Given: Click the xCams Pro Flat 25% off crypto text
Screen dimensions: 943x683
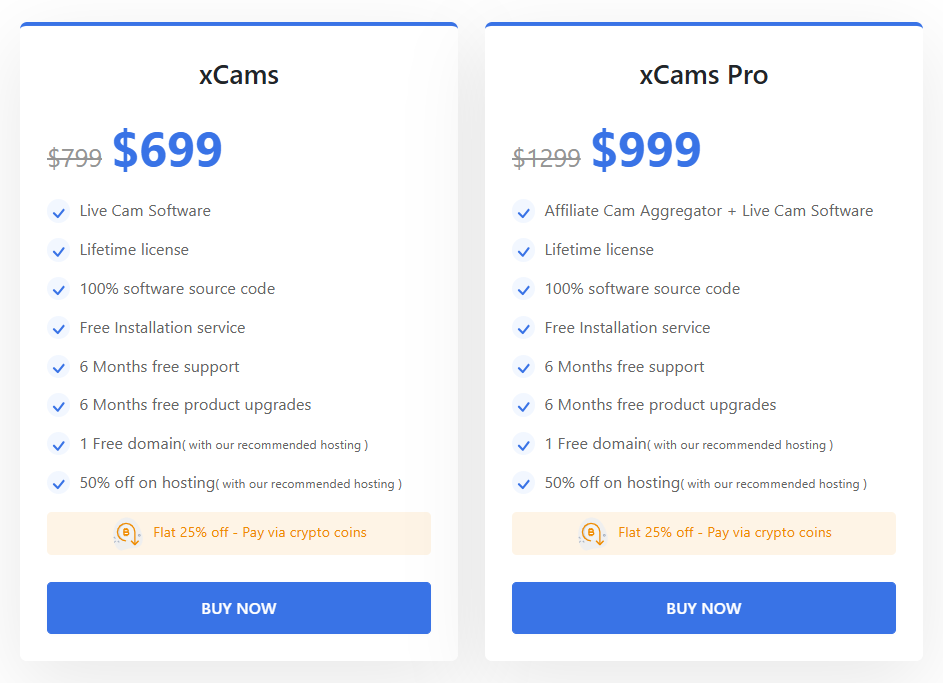Looking at the screenshot, I should point(725,533).
